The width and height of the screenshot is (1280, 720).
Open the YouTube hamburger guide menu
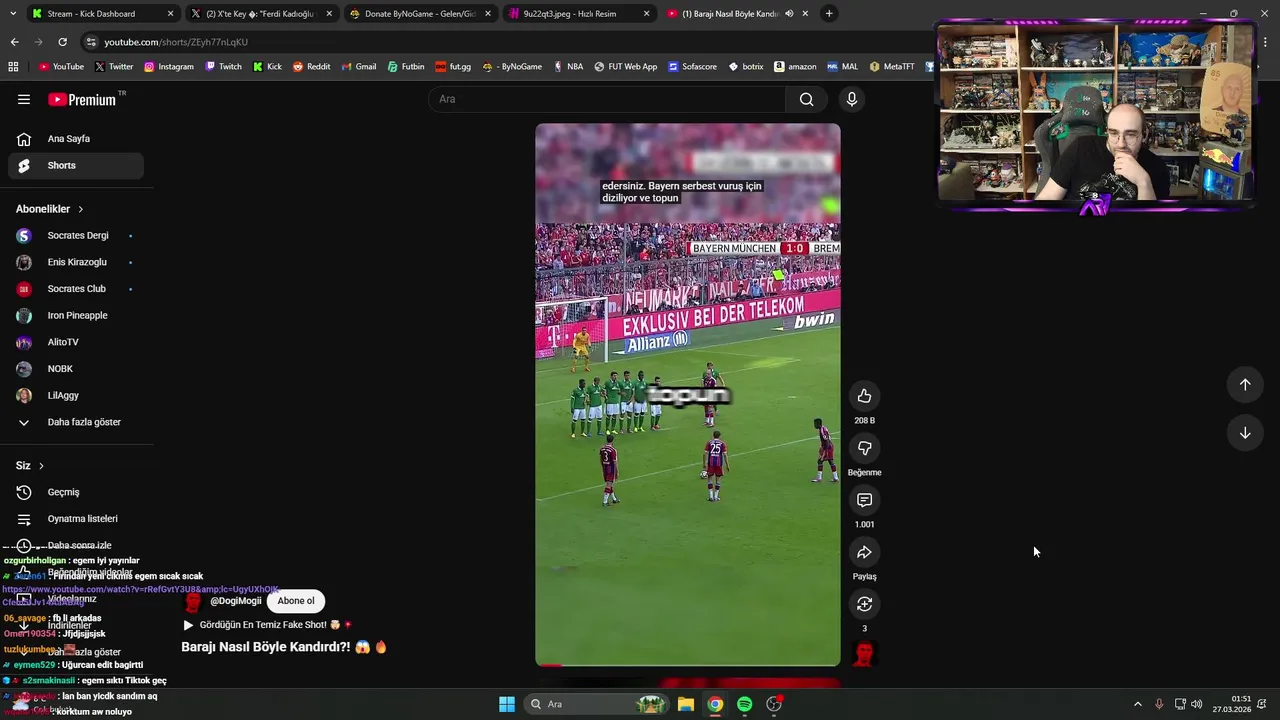tap(24, 99)
